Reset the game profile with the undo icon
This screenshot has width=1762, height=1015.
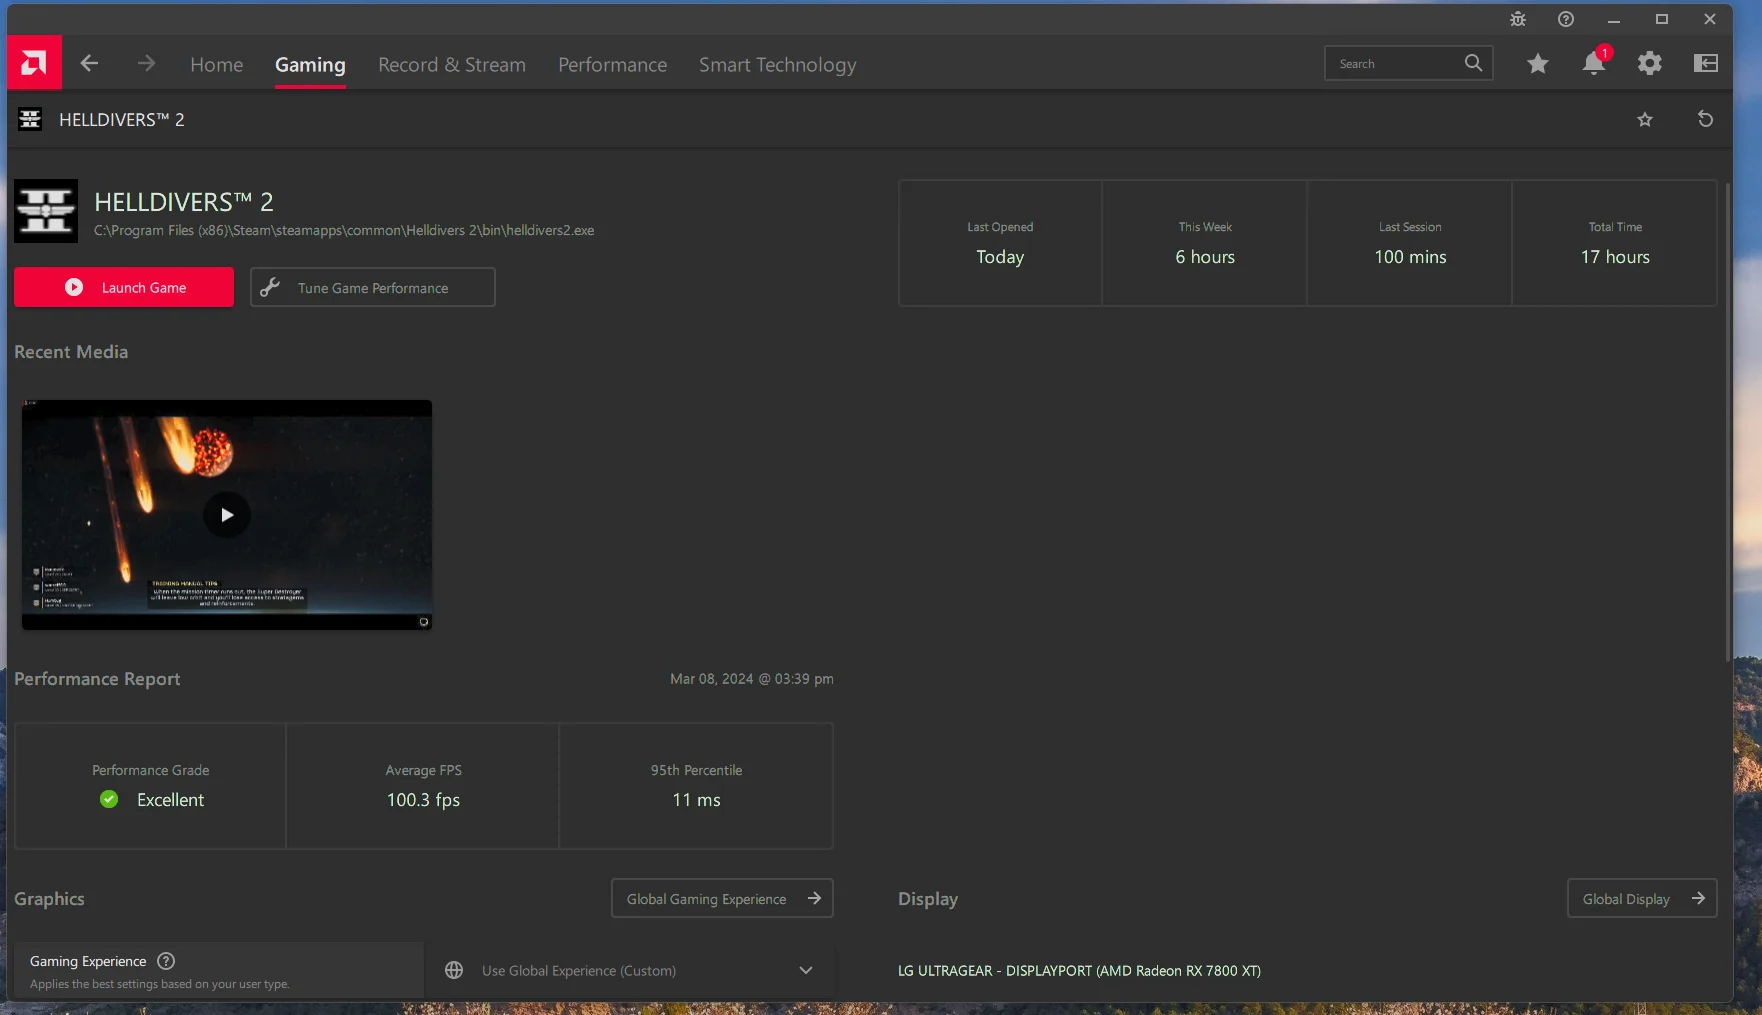[x=1706, y=120]
